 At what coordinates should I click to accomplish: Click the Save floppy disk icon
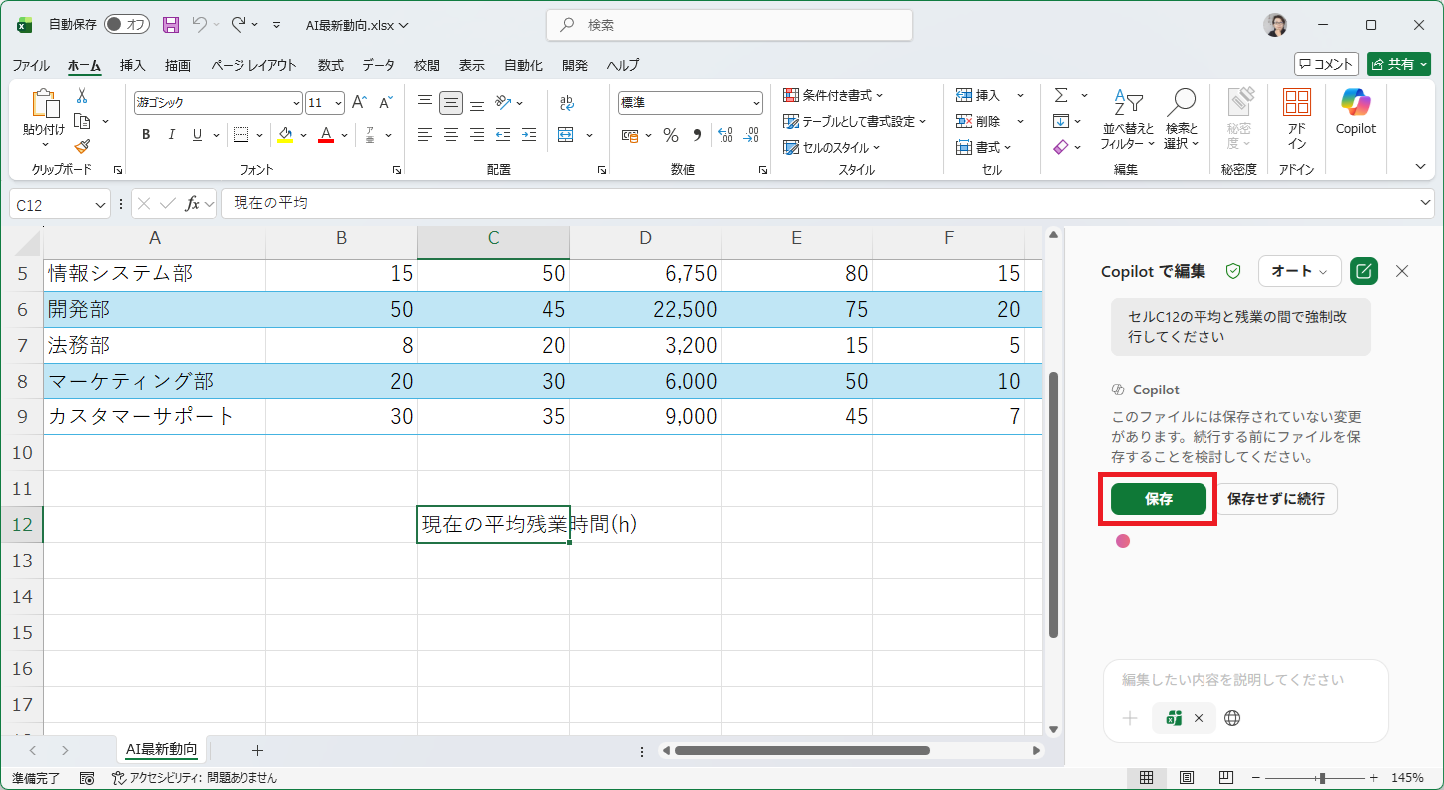tap(171, 25)
